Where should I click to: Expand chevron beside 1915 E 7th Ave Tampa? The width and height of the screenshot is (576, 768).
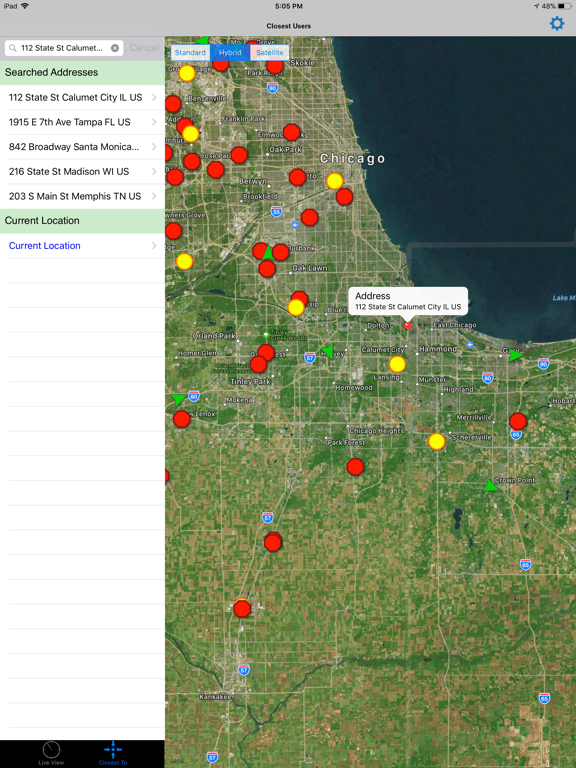(x=154, y=122)
